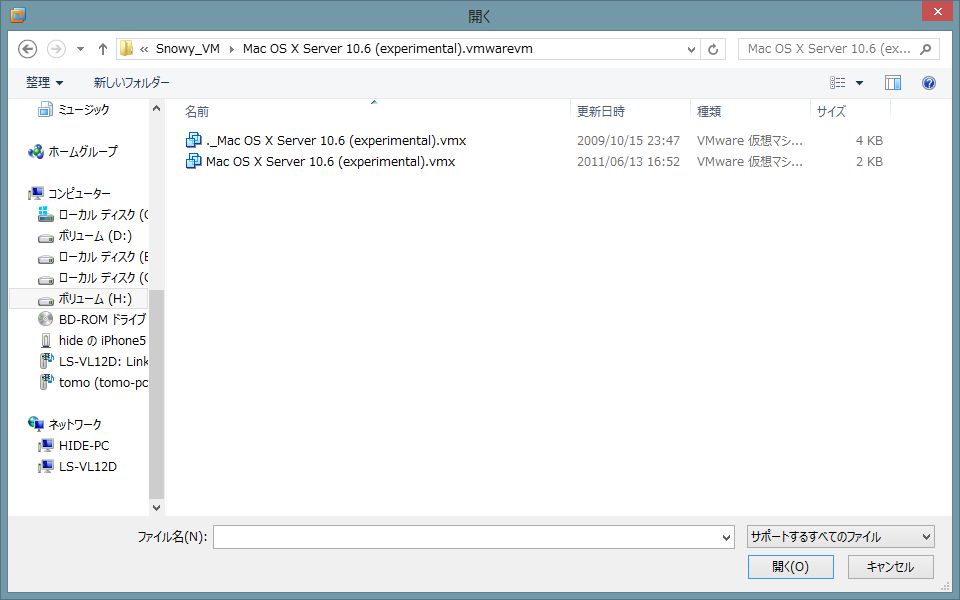Select ミュージック in navigation pane
The image size is (960, 600).
click(83, 109)
